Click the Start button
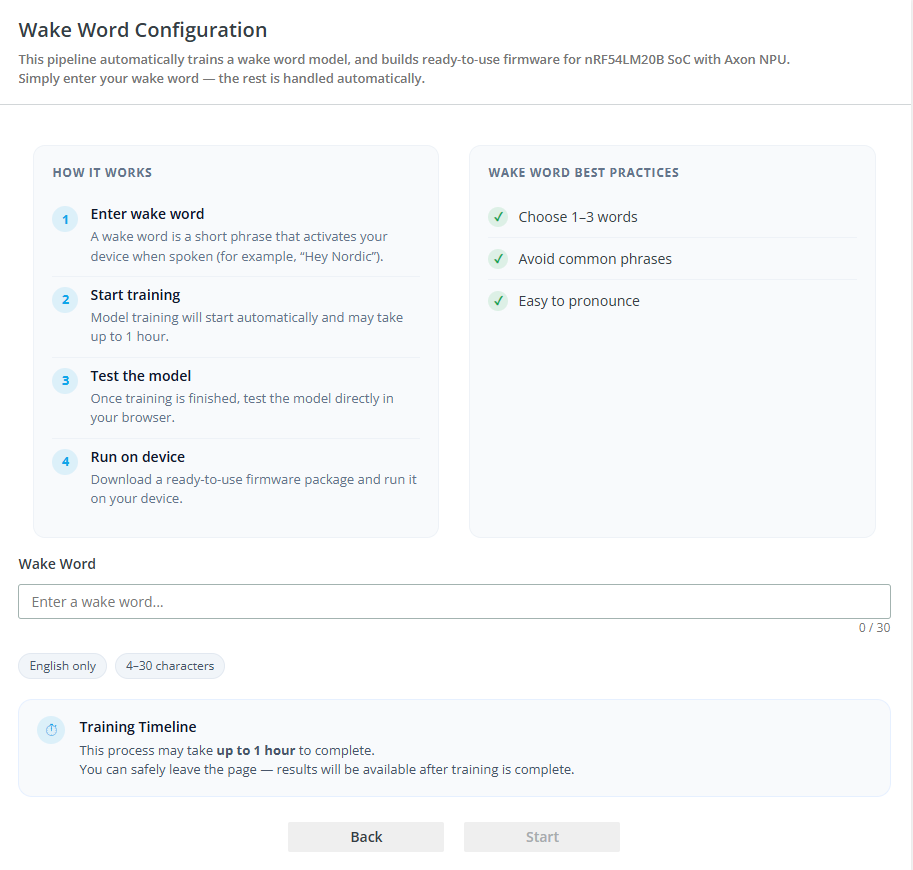 tap(542, 837)
